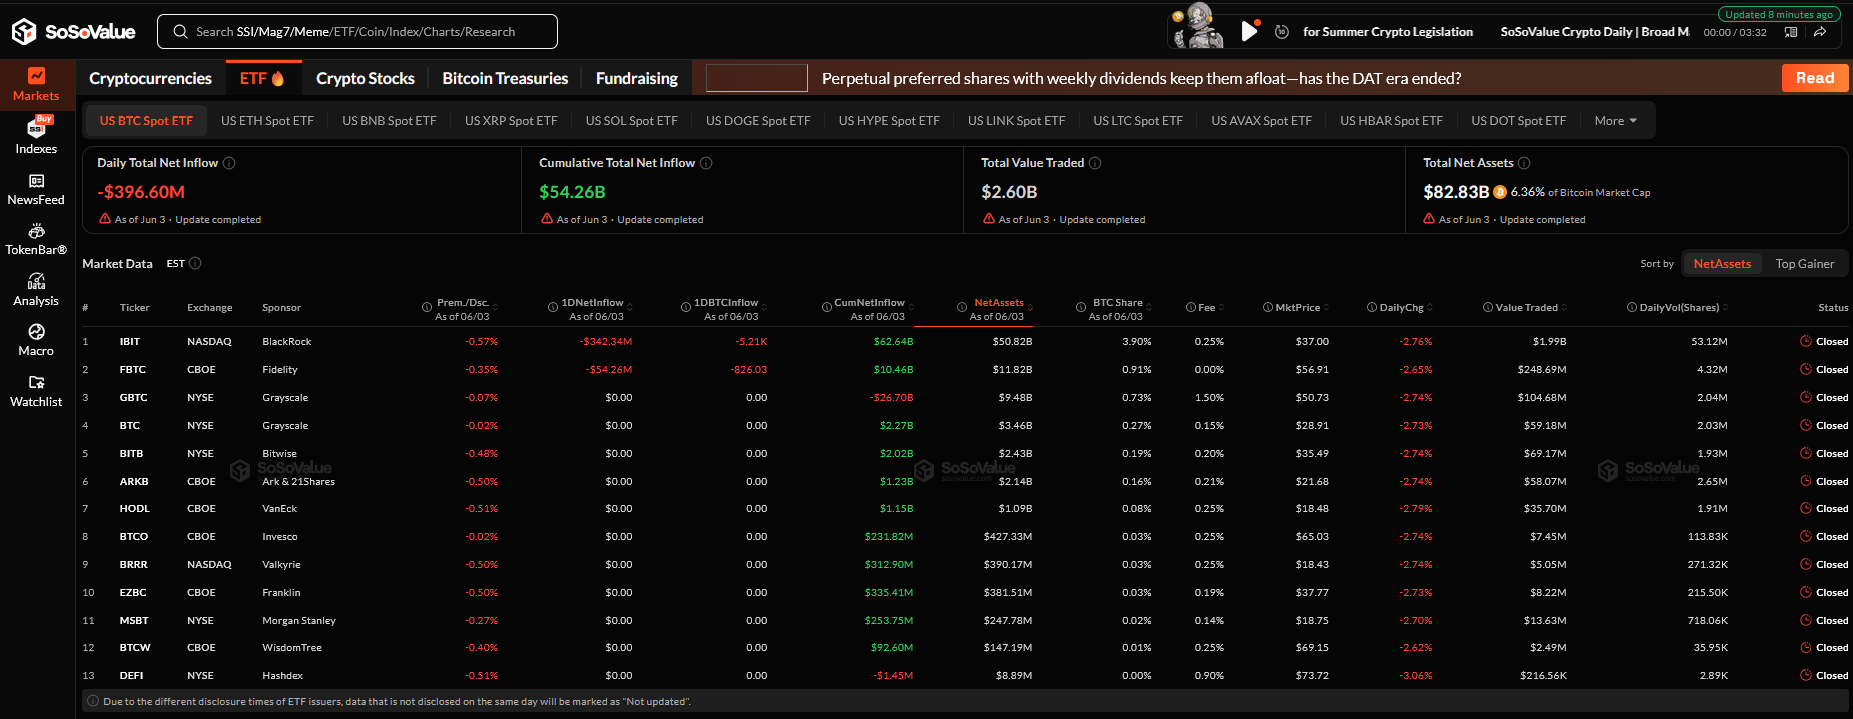The width and height of the screenshot is (1853, 719).
Task: Sort by Prem./Dsc. column arrows
Action: pos(495,307)
